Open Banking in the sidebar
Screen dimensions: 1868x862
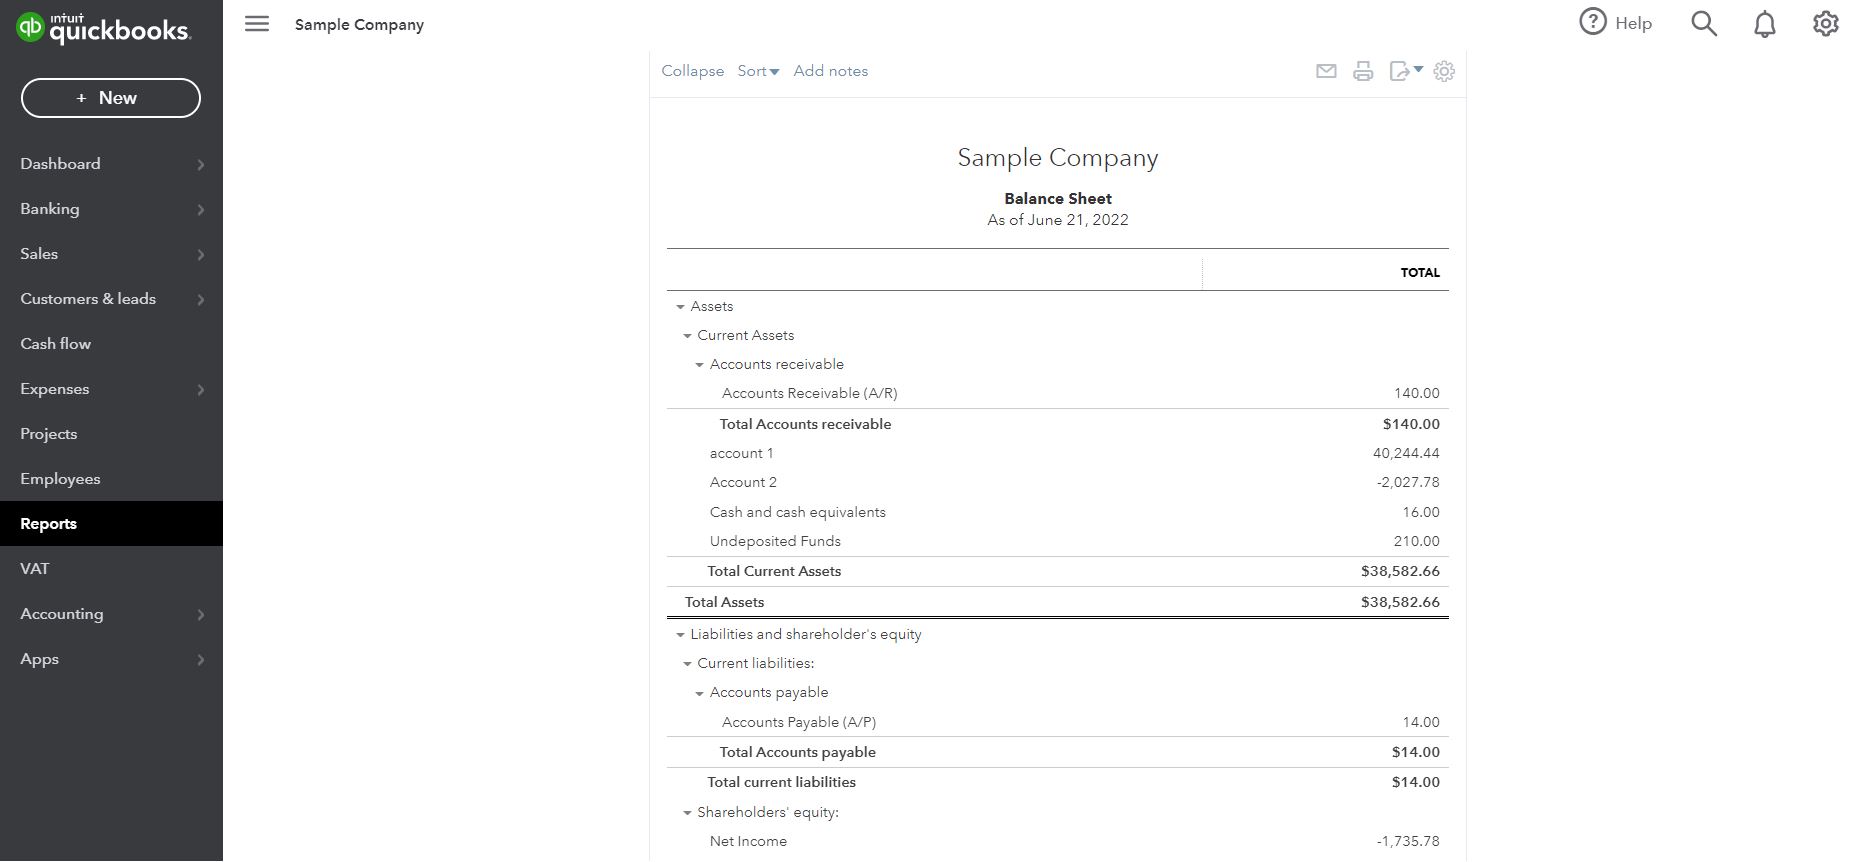coord(50,209)
